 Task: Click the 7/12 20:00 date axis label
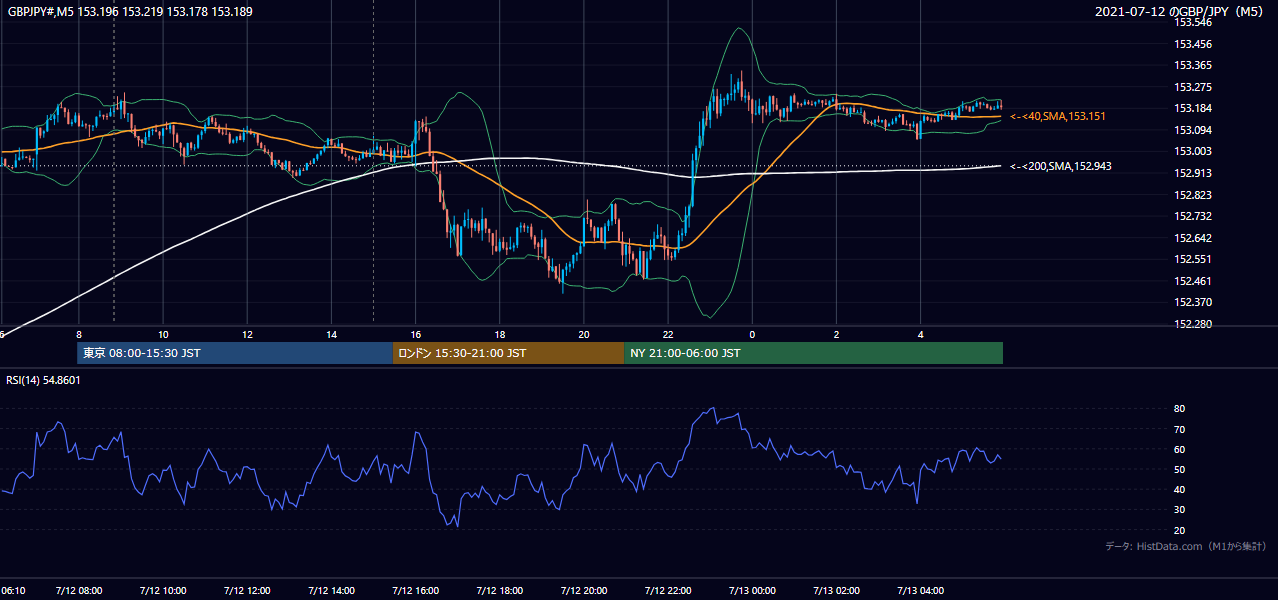[584, 591]
